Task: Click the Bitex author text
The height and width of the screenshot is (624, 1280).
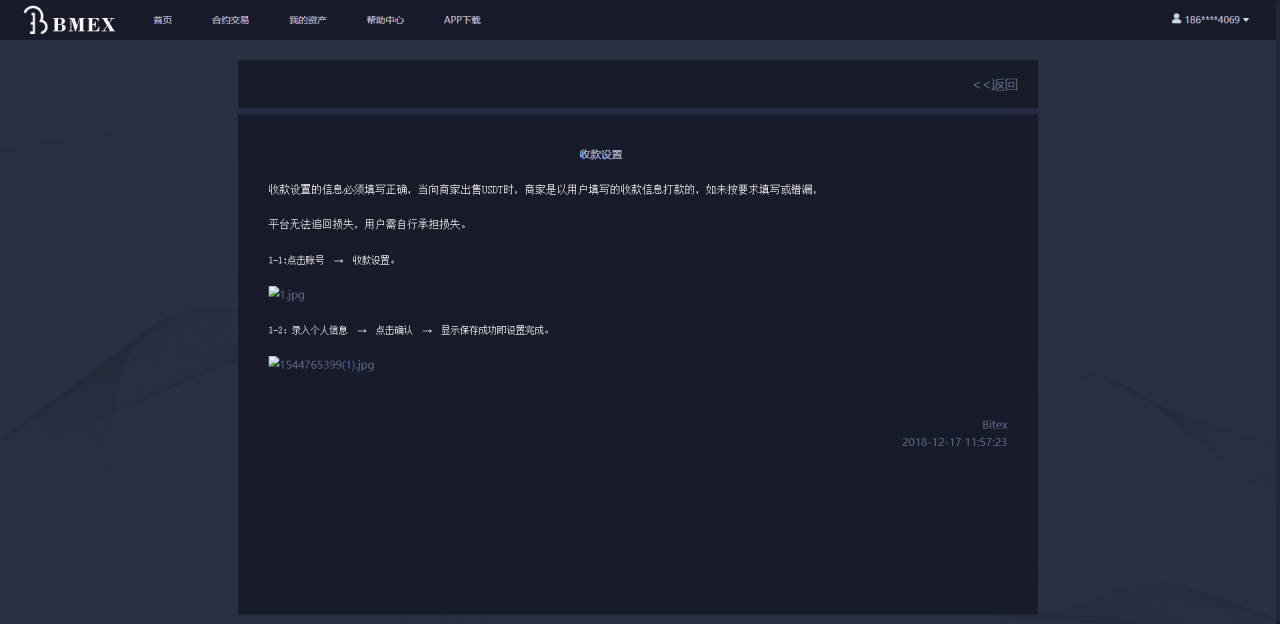Action: point(994,425)
